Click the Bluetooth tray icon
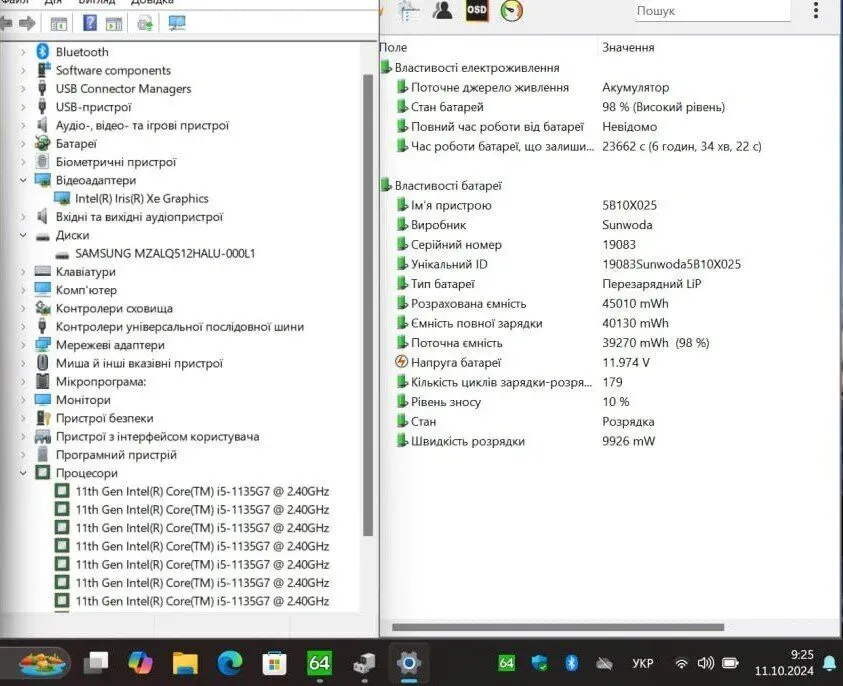843x686 pixels. pyautogui.click(x=572, y=662)
